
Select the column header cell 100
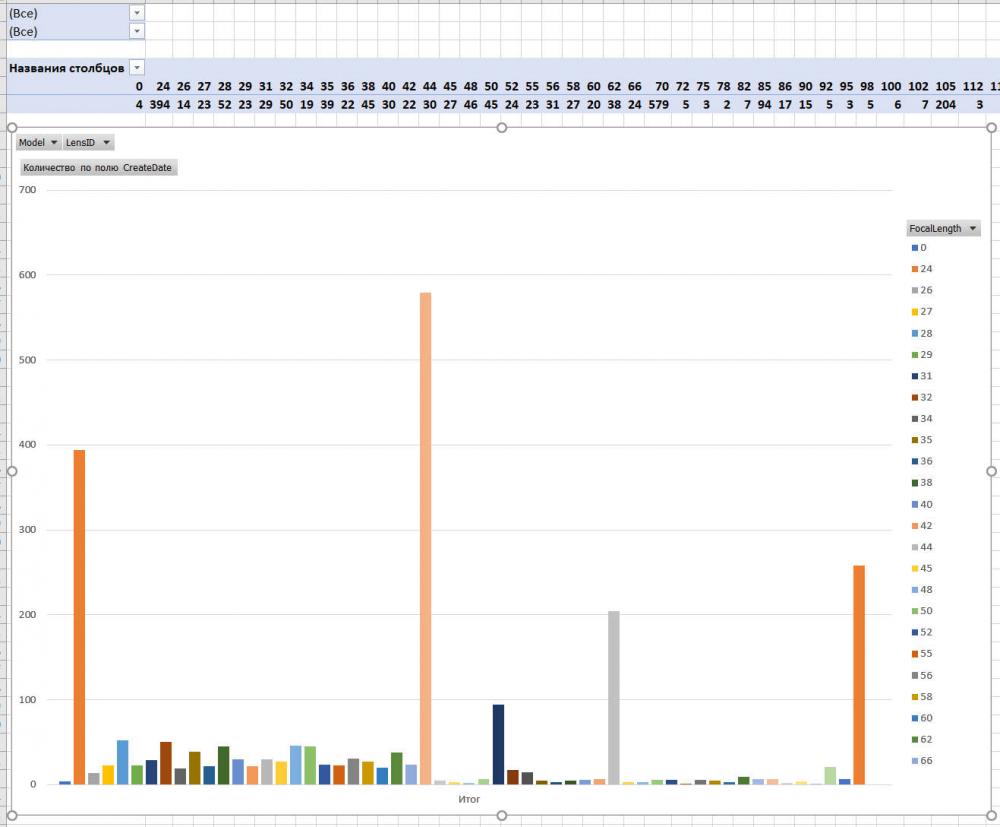[891, 86]
